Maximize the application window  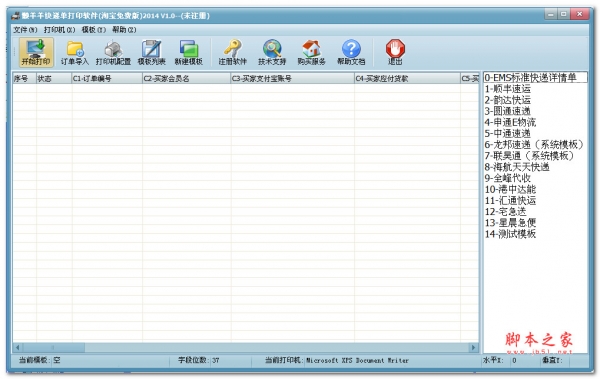pyautogui.click(x=564, y=15)
